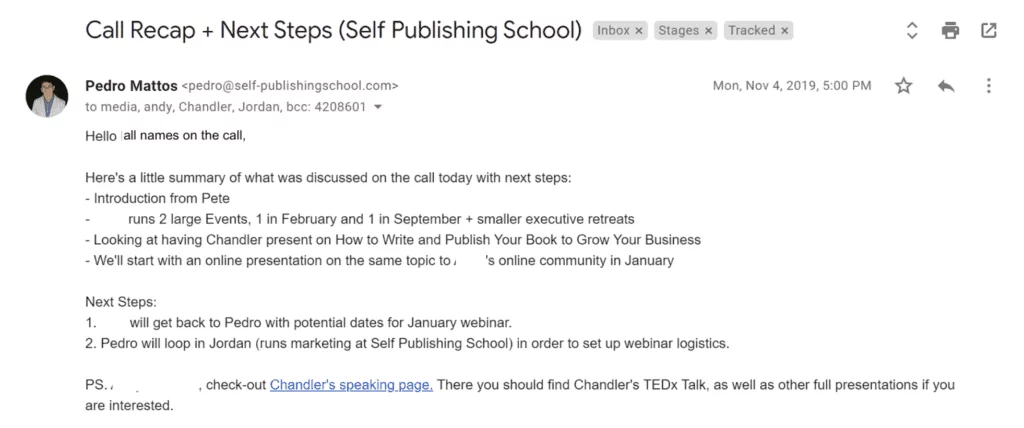Open the three-dot more options menu
Screen dimensions: 1024x428
coord(989,86)
